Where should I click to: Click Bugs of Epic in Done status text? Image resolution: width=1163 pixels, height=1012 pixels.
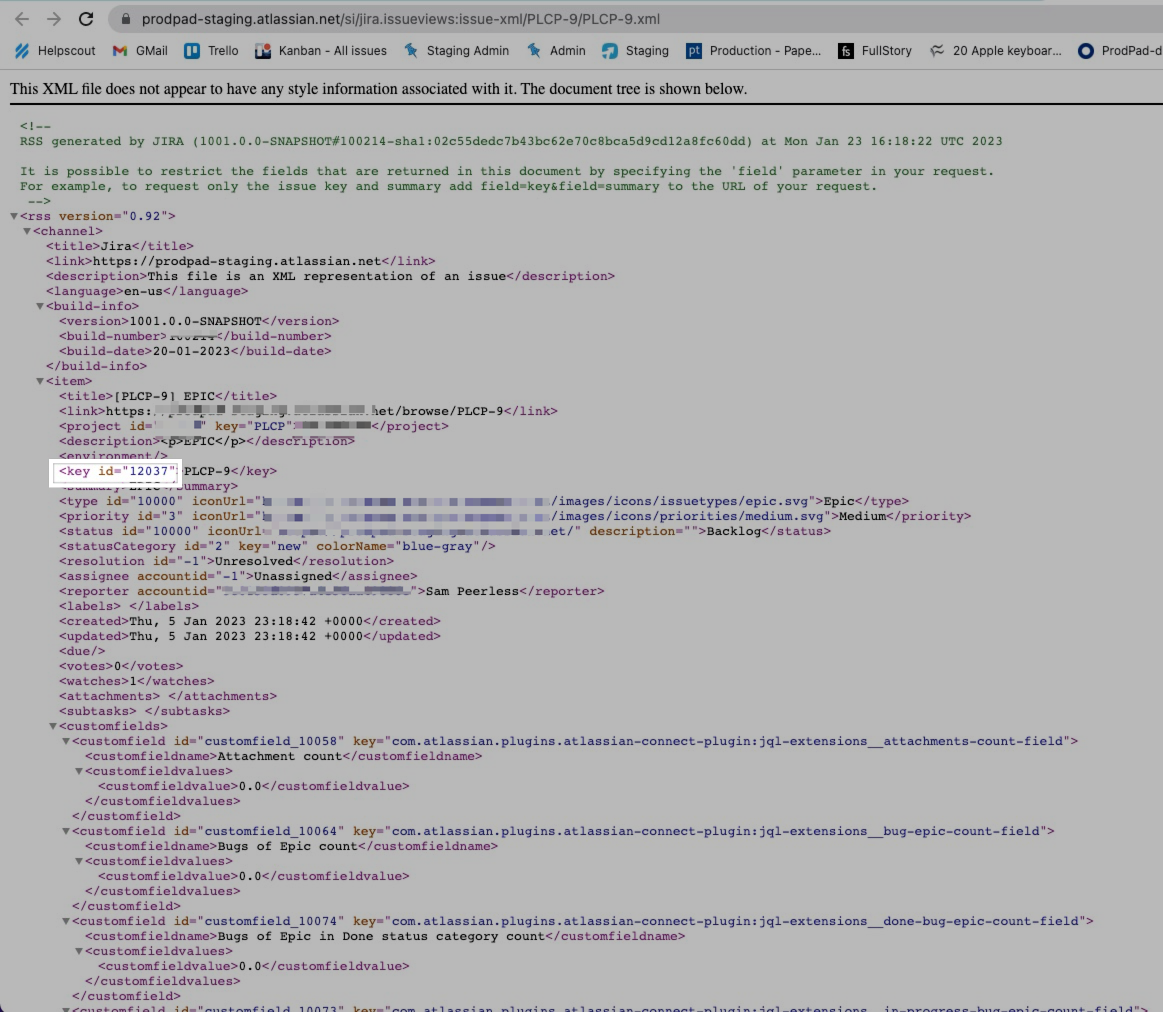(380, 936)
